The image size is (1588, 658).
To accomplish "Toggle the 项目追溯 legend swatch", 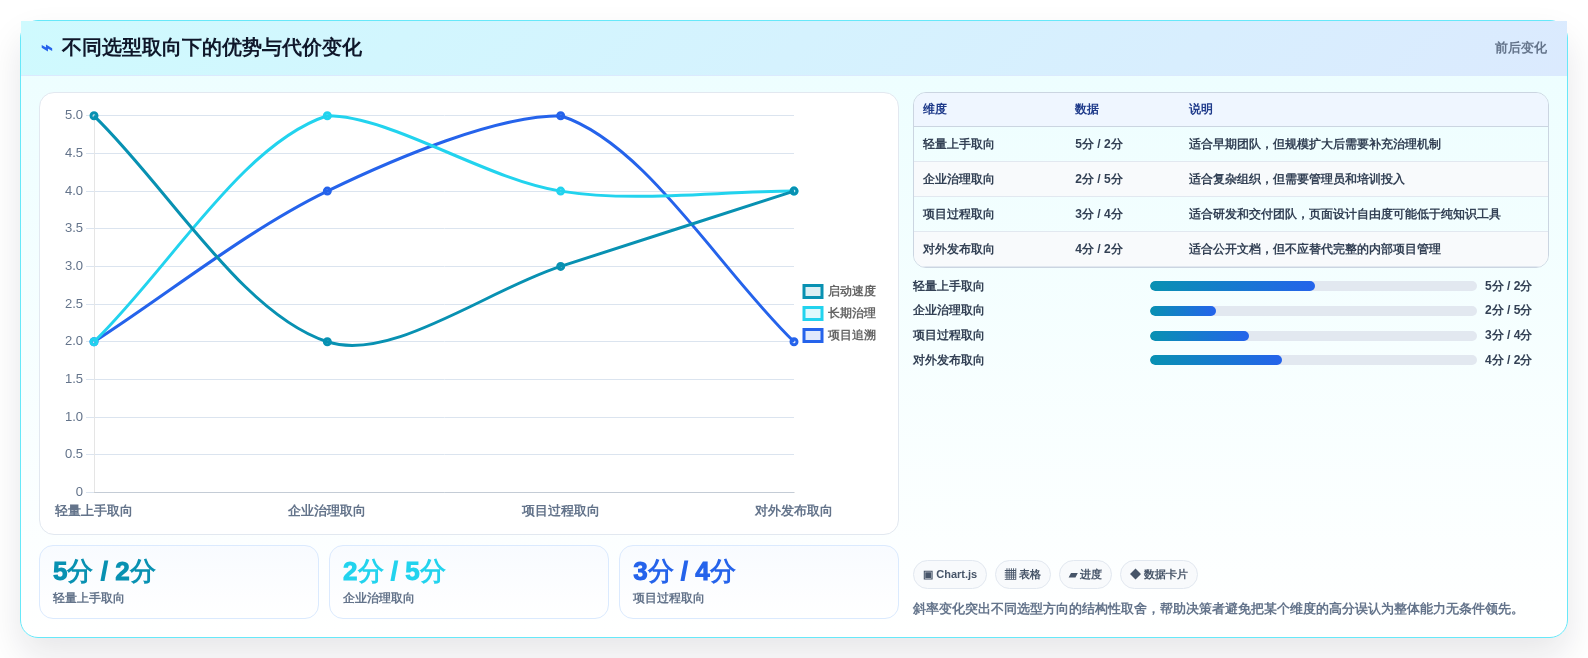I will click(813, 335).
